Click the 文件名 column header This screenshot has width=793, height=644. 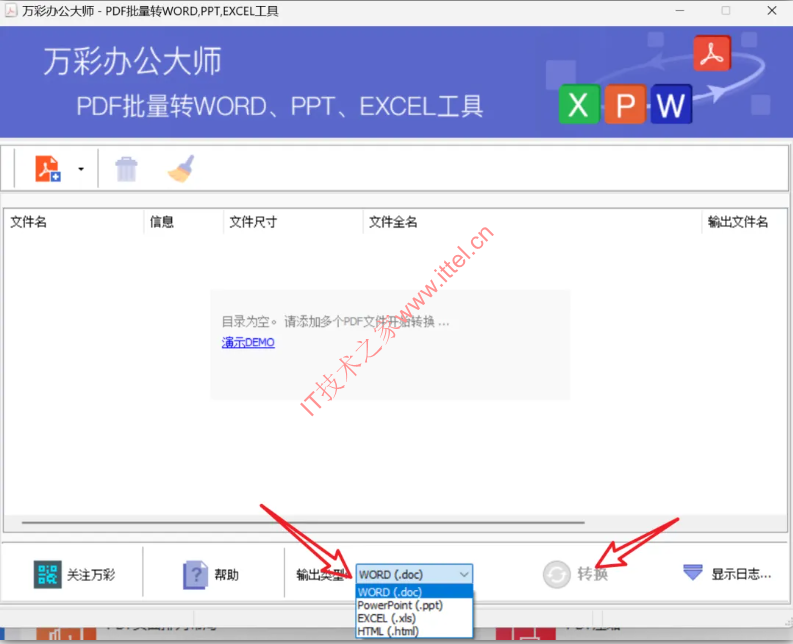(x=29, y=222)
